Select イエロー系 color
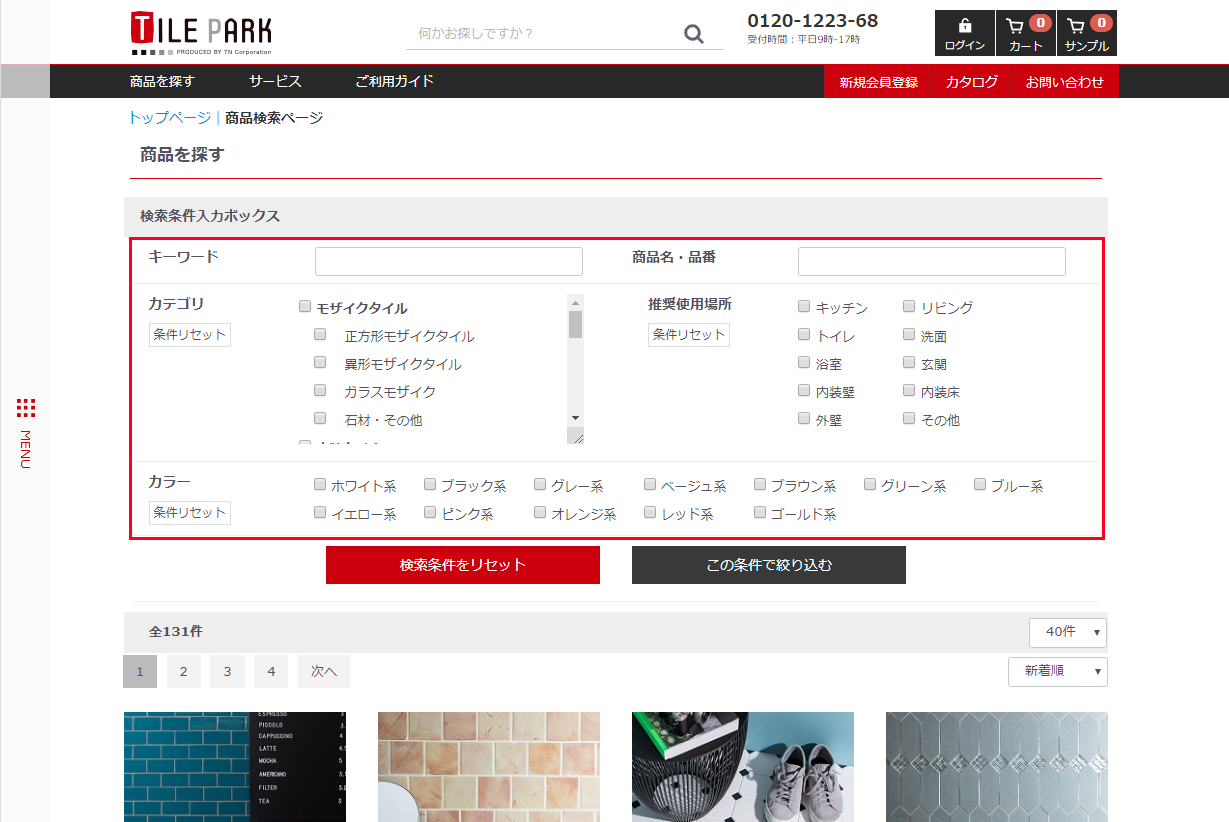1229x822 pixels. click(x=320, y=513)
